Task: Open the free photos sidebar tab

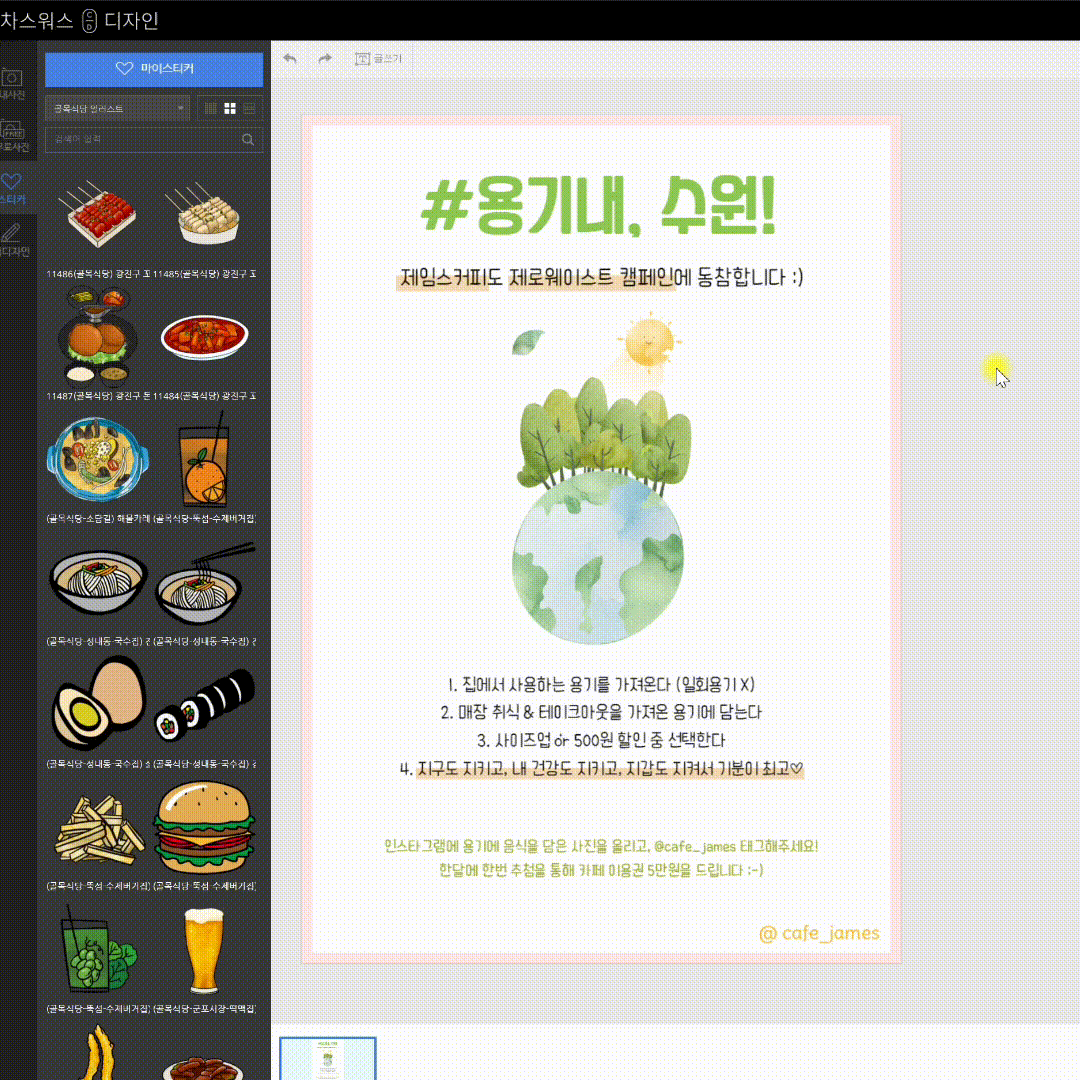Action: tap(14, 136)
